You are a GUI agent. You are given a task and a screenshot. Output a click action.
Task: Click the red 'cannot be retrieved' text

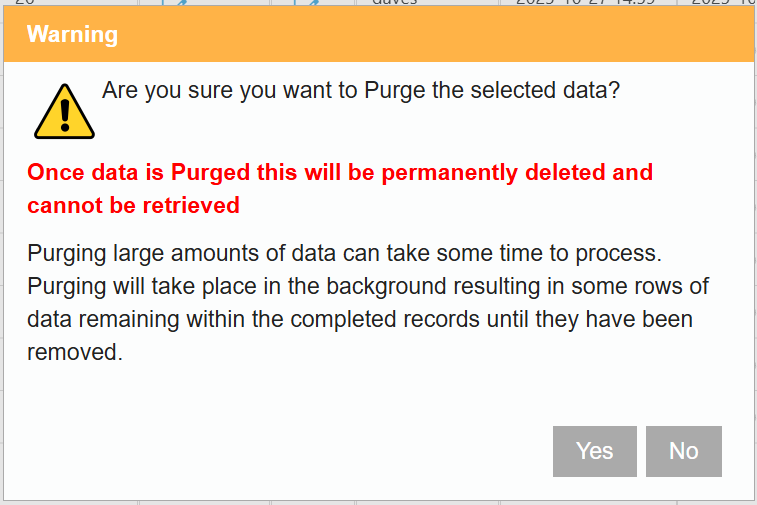[x=133, y=205]
